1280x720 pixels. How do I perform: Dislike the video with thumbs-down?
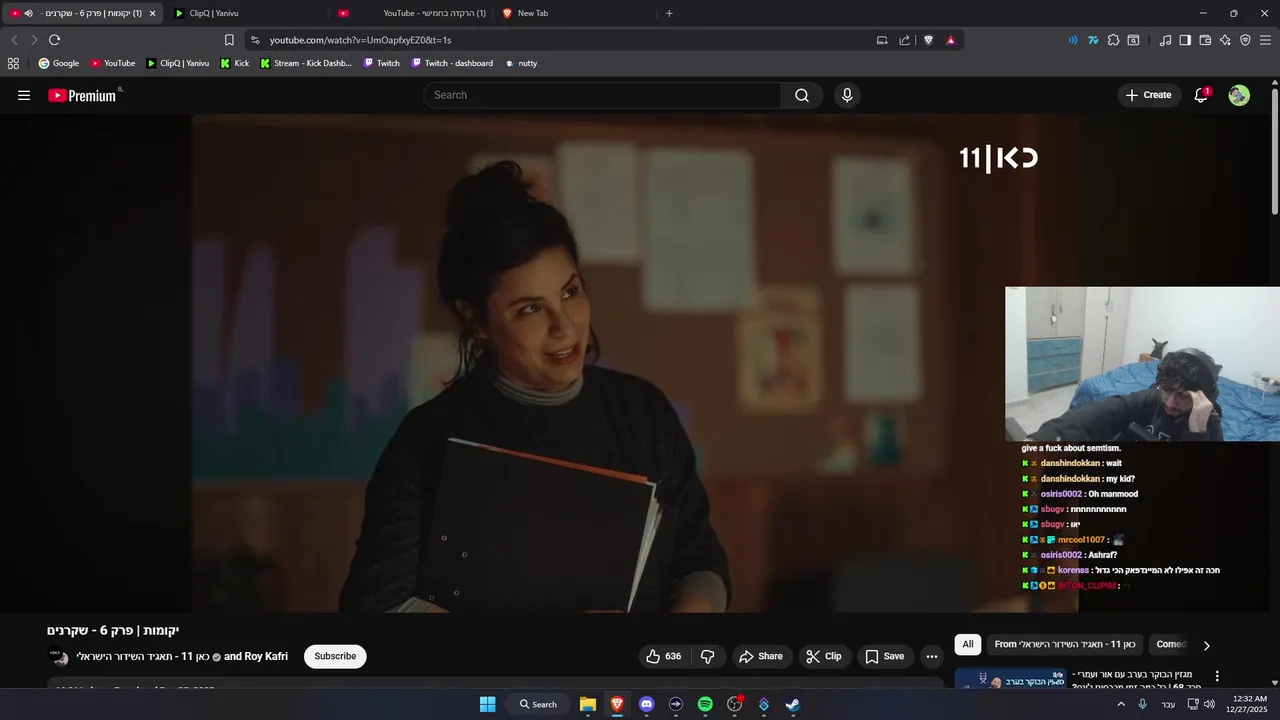pos(708,656)
